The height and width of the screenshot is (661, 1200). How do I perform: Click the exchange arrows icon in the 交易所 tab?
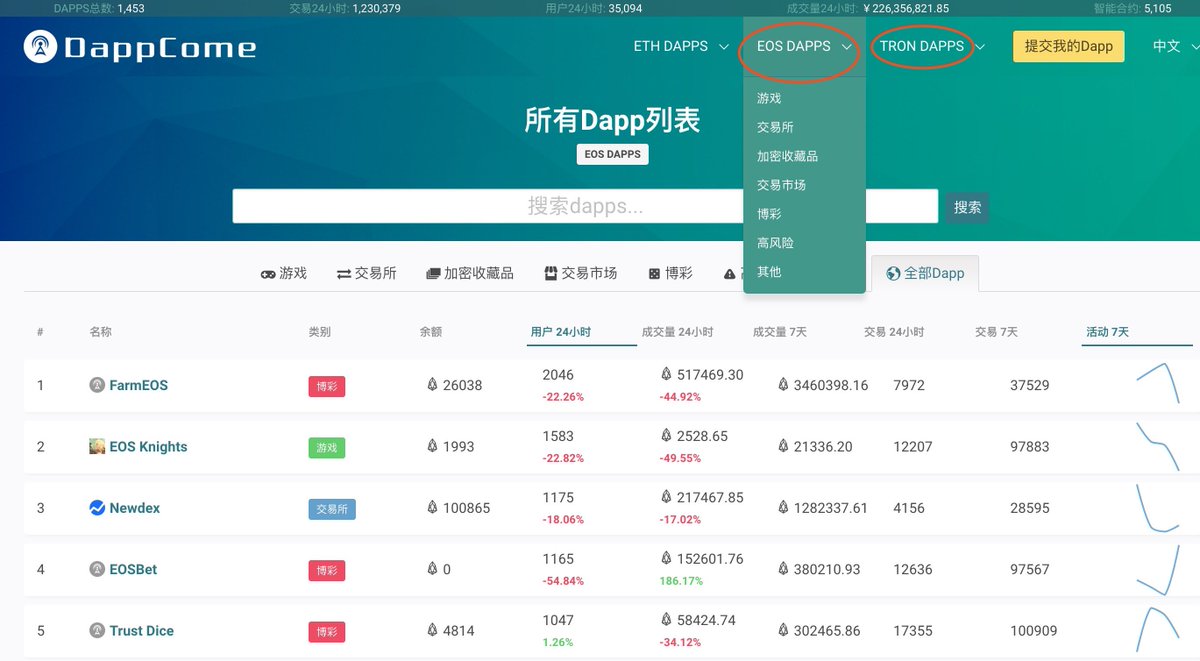[344, 273]
